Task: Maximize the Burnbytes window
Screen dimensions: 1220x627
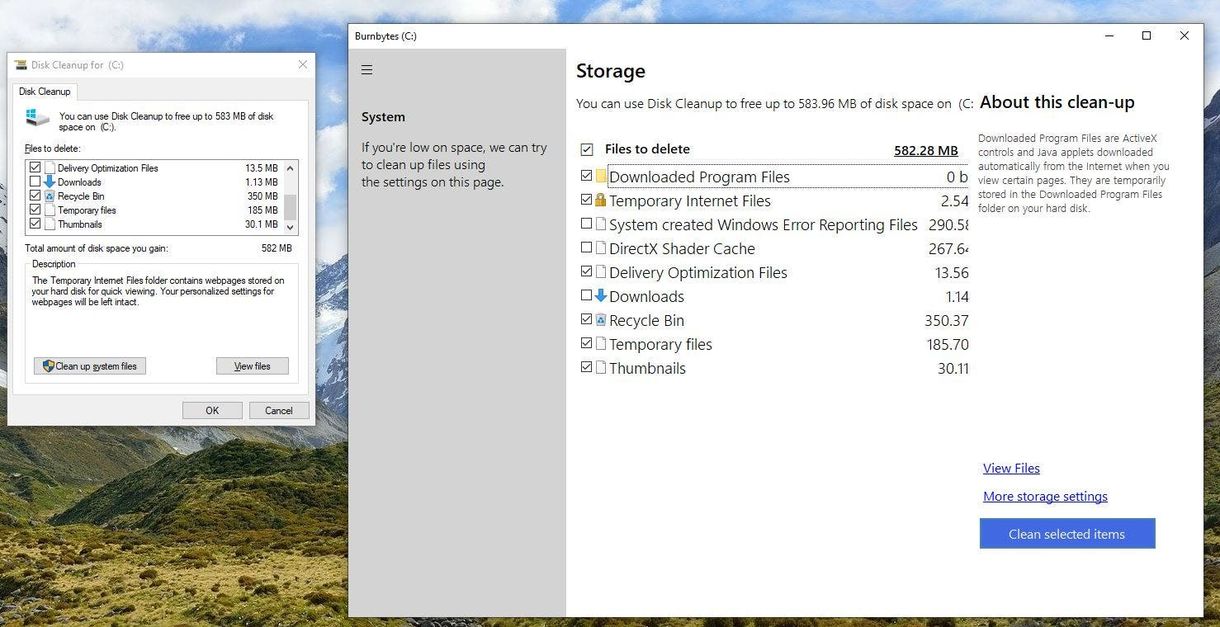Action: 1146,36
